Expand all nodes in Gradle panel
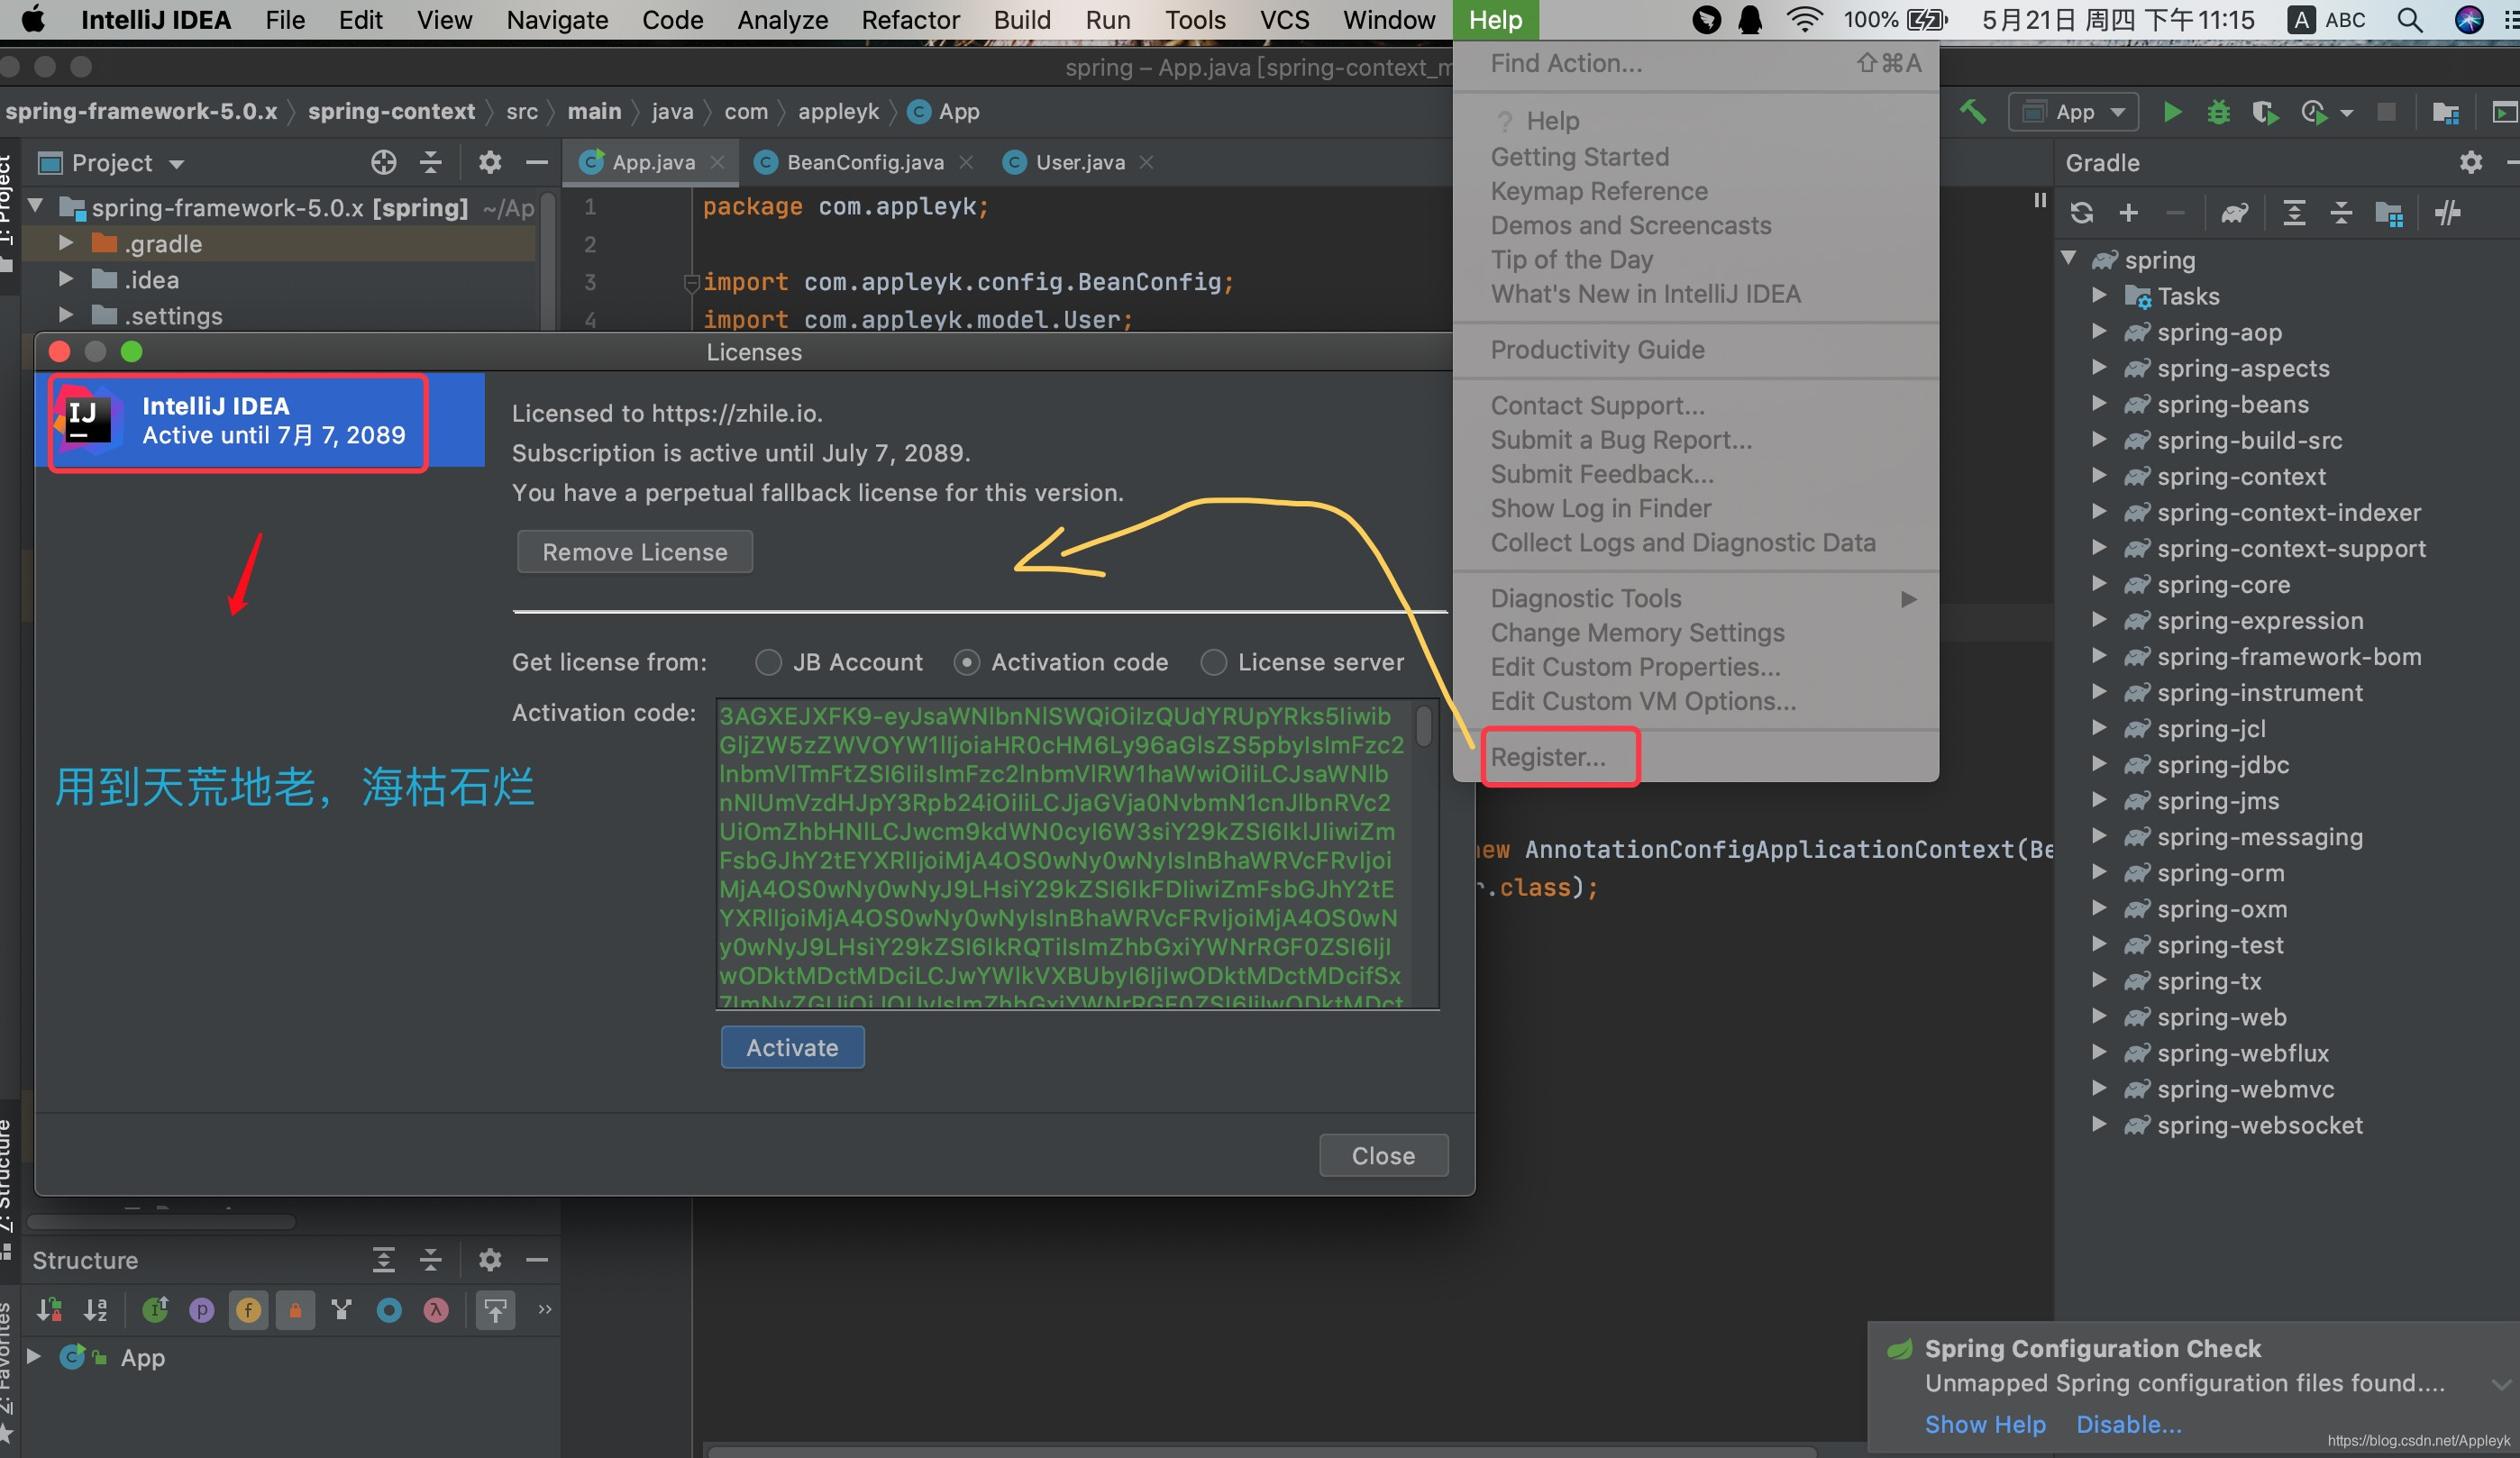 coord(2294,213)
